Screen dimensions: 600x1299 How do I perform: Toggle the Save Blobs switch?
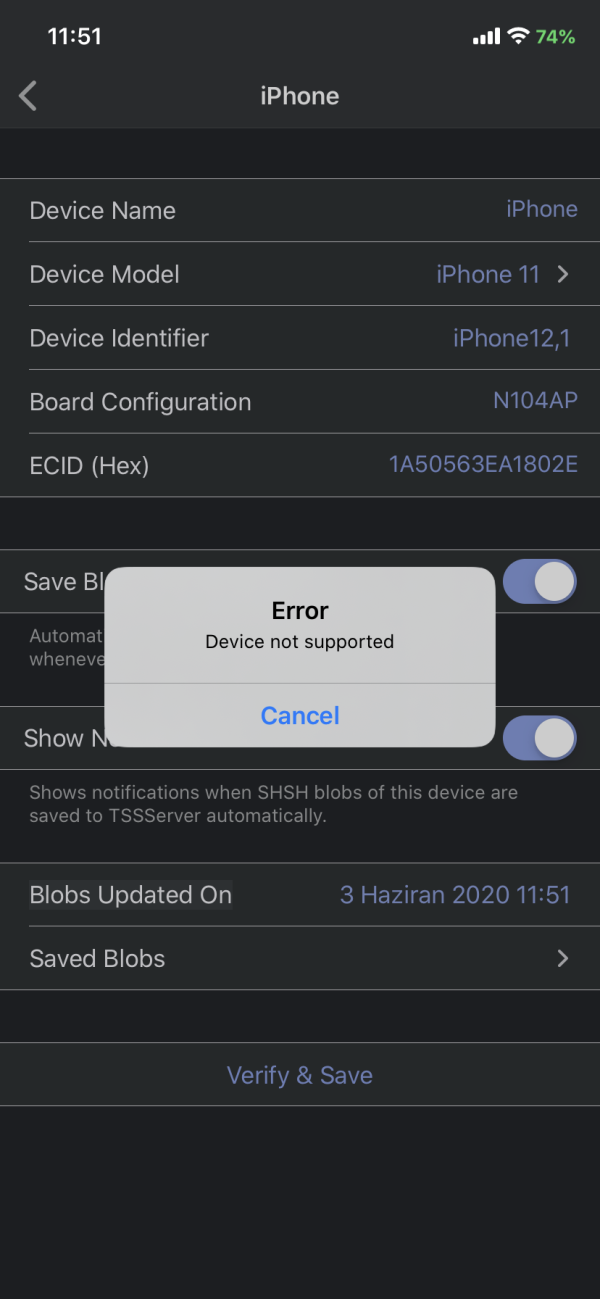click(539, 581)
